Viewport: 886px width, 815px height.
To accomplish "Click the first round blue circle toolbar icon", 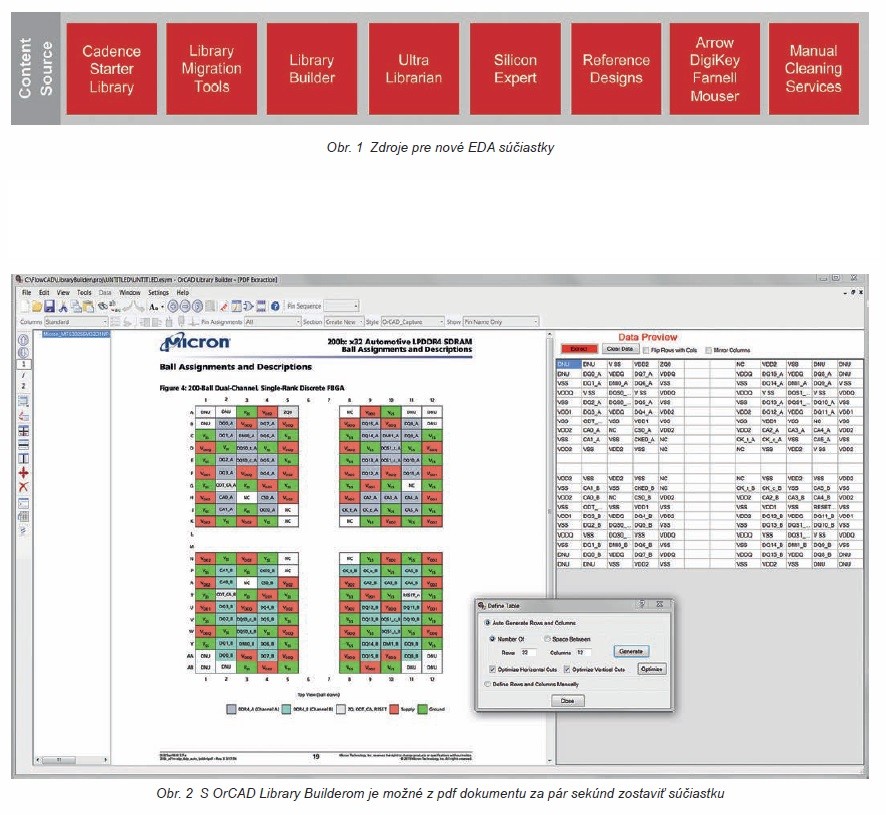I will (172, 306).
